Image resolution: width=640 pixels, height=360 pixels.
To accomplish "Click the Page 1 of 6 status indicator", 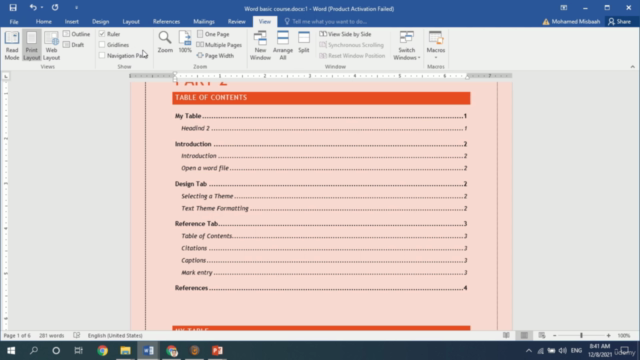I will tap(17, 336).
